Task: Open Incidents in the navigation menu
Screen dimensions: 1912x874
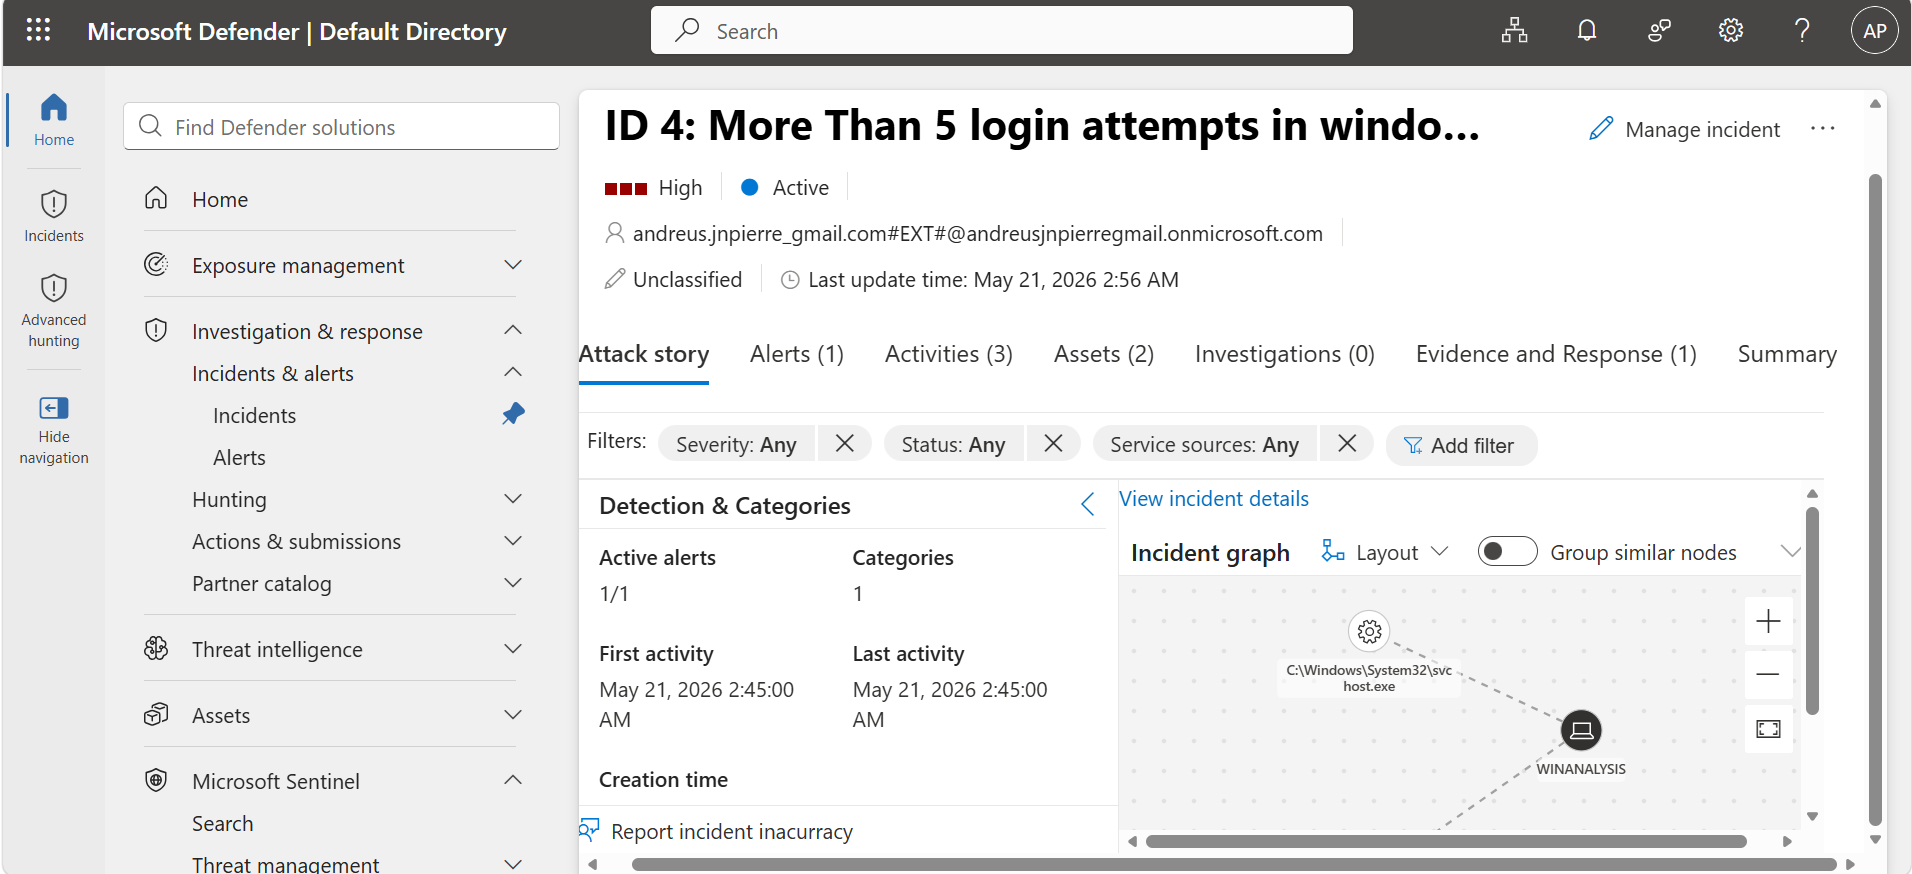Action: (254, 415)
